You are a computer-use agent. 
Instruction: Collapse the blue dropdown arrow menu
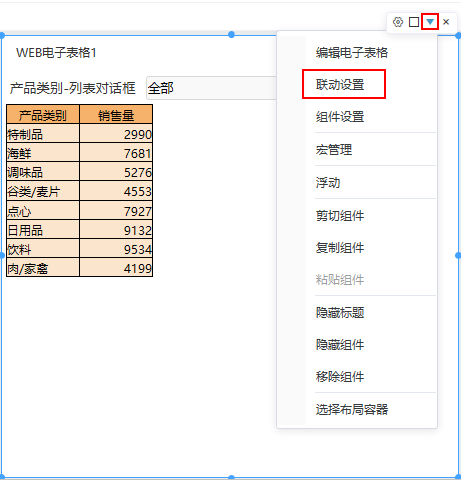tap(430, 22)
